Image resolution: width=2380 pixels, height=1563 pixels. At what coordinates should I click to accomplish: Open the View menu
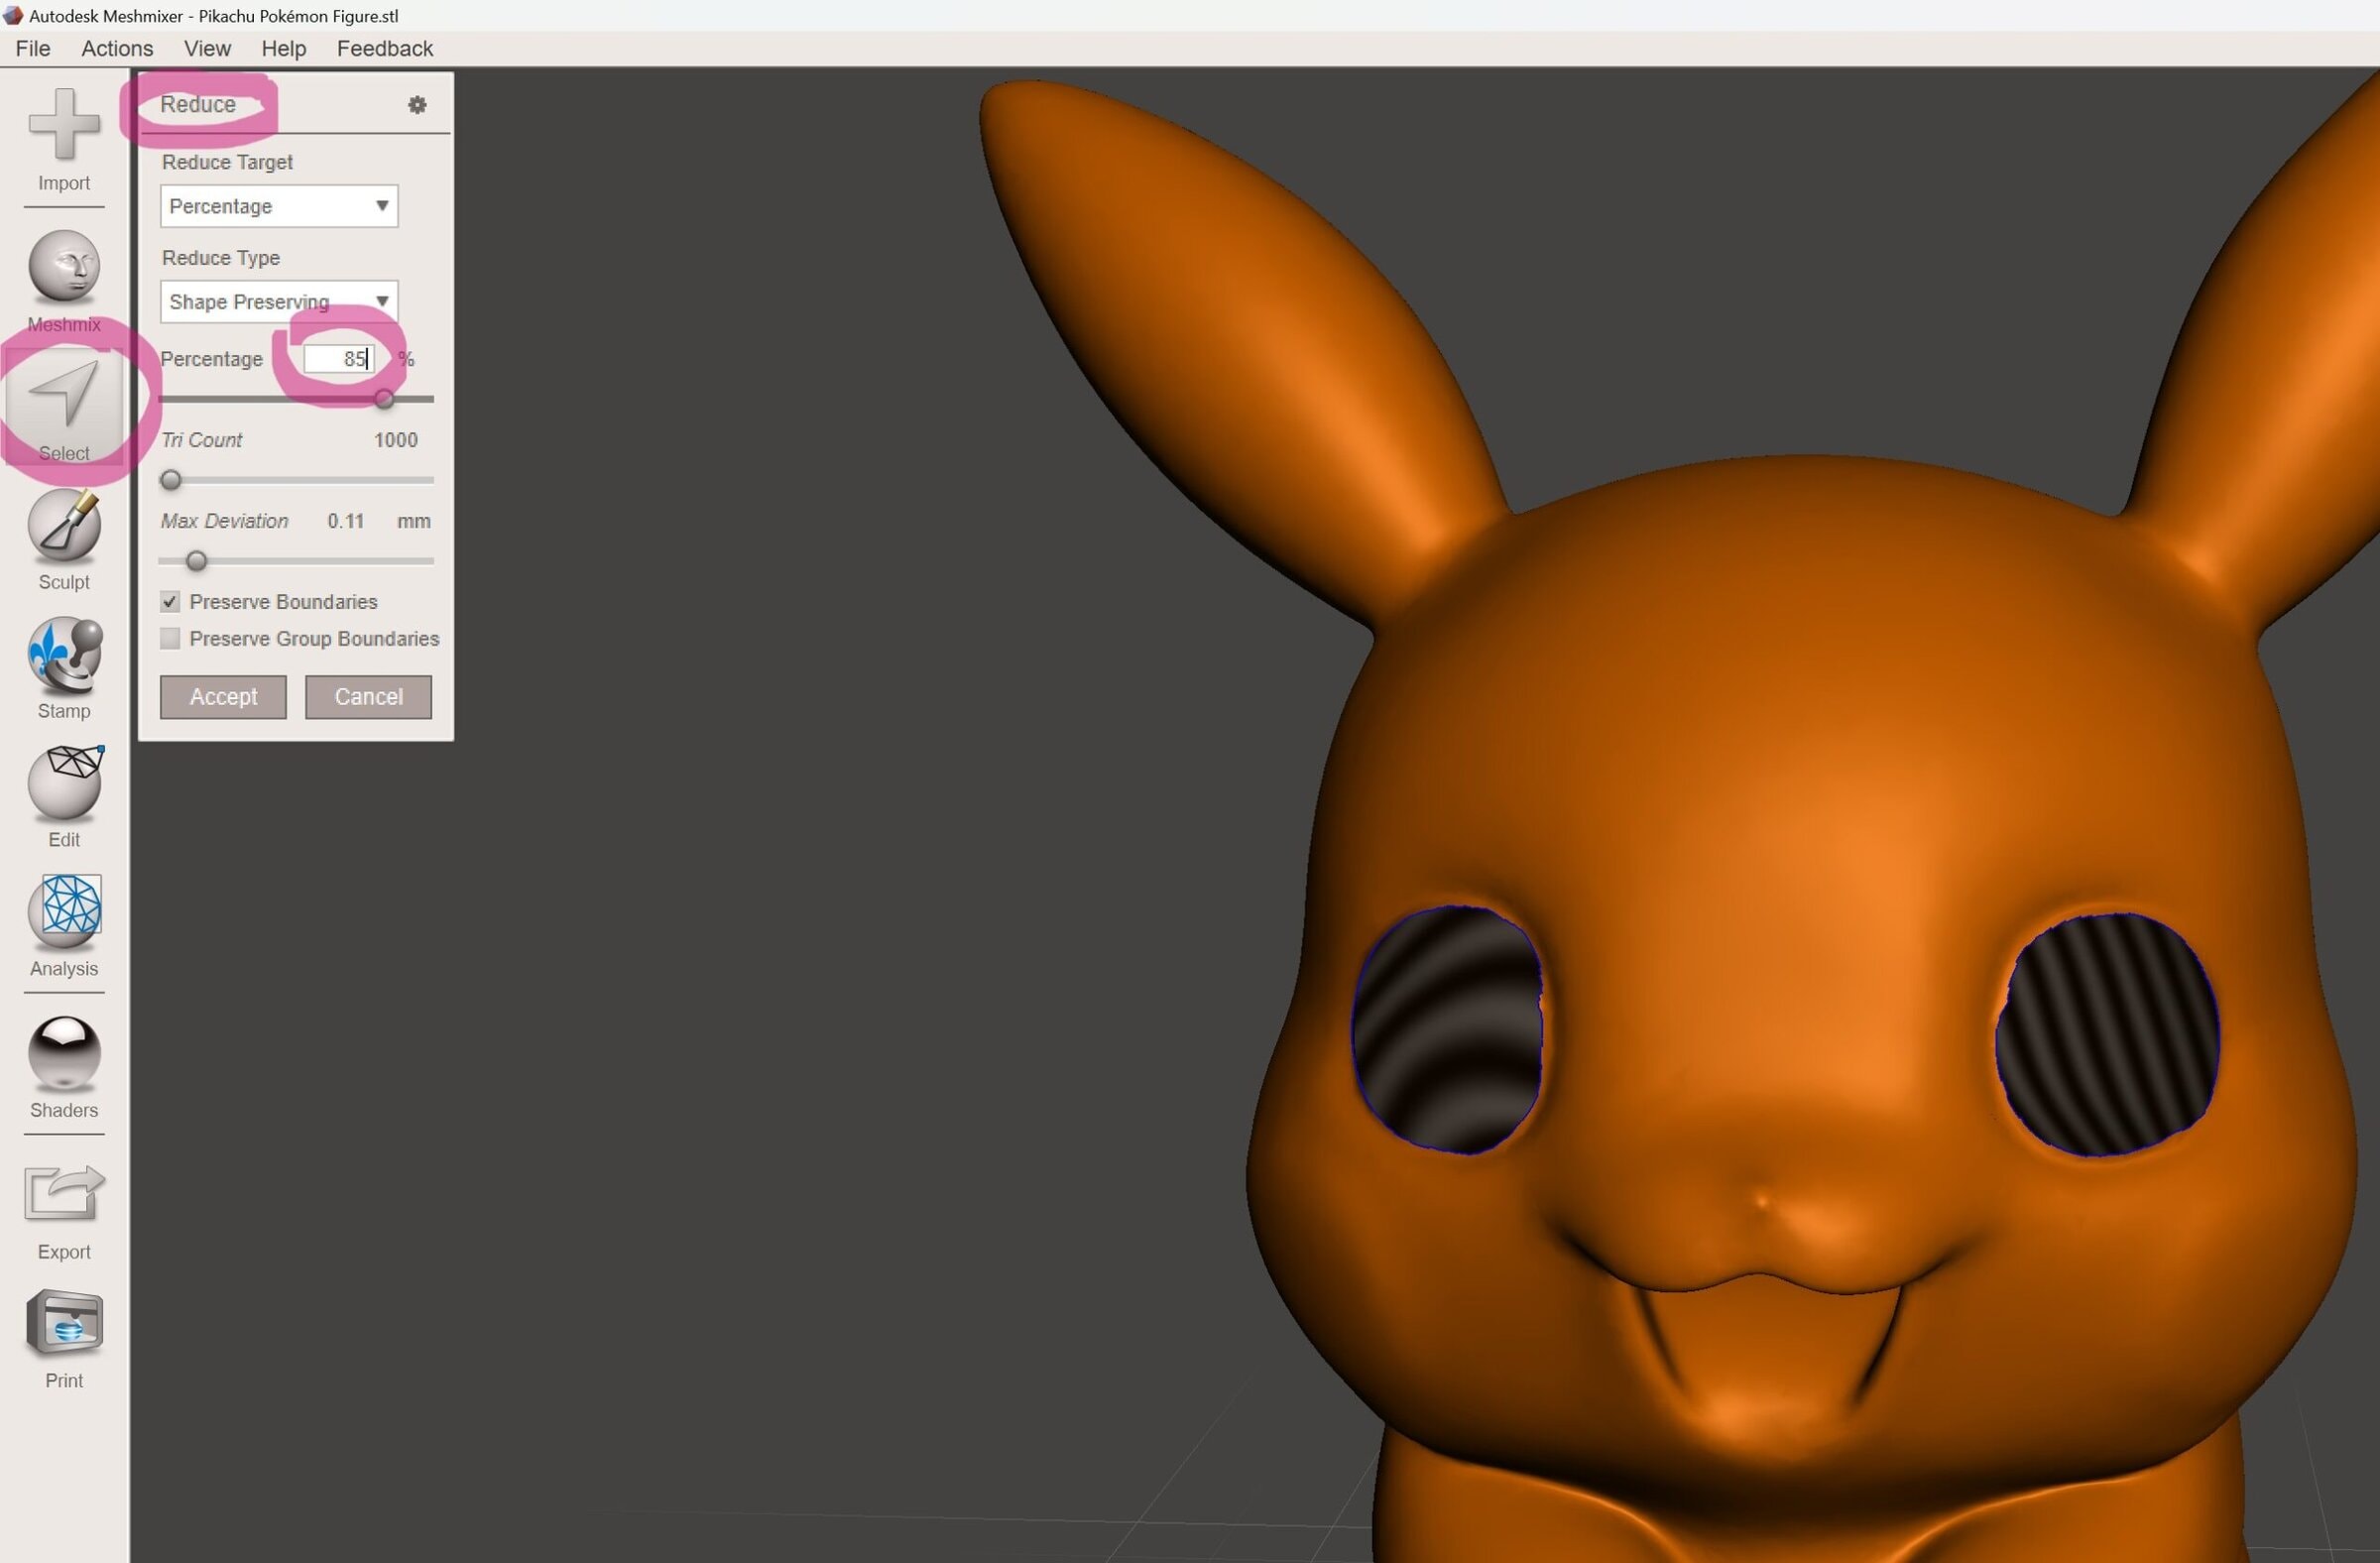207,48
